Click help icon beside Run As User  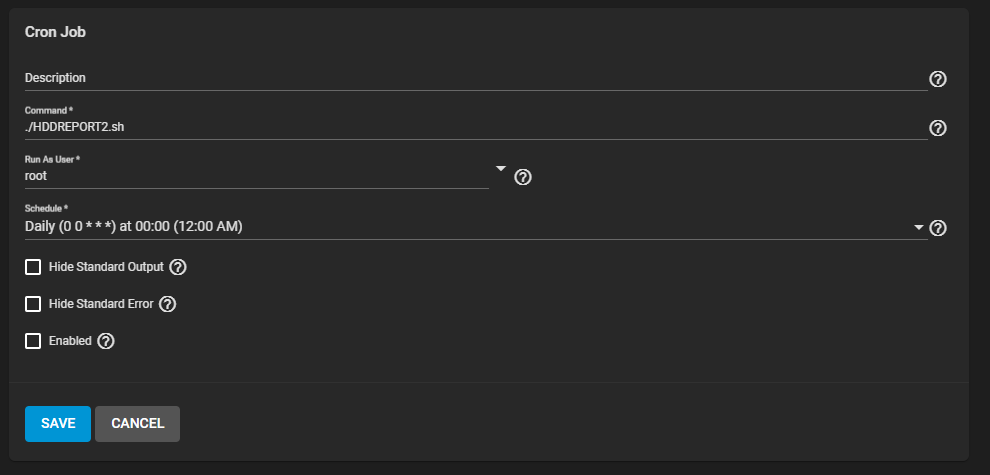coord(523,177)
